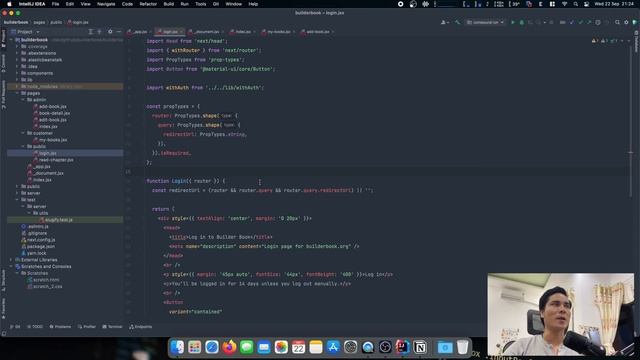Open the Code menu
The image size is (640, 360).
click(127, 4)
